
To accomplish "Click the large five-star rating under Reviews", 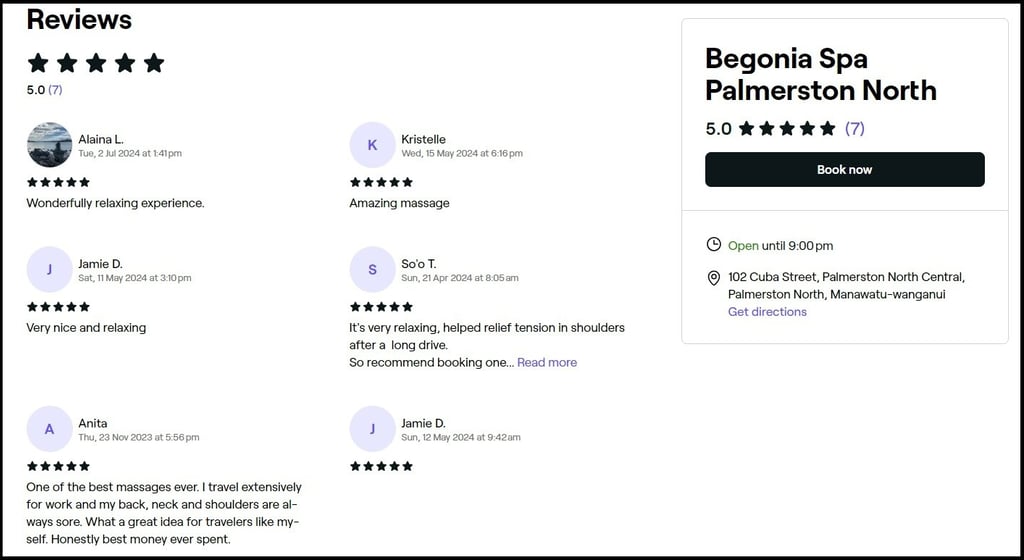I will coord(96,63).
